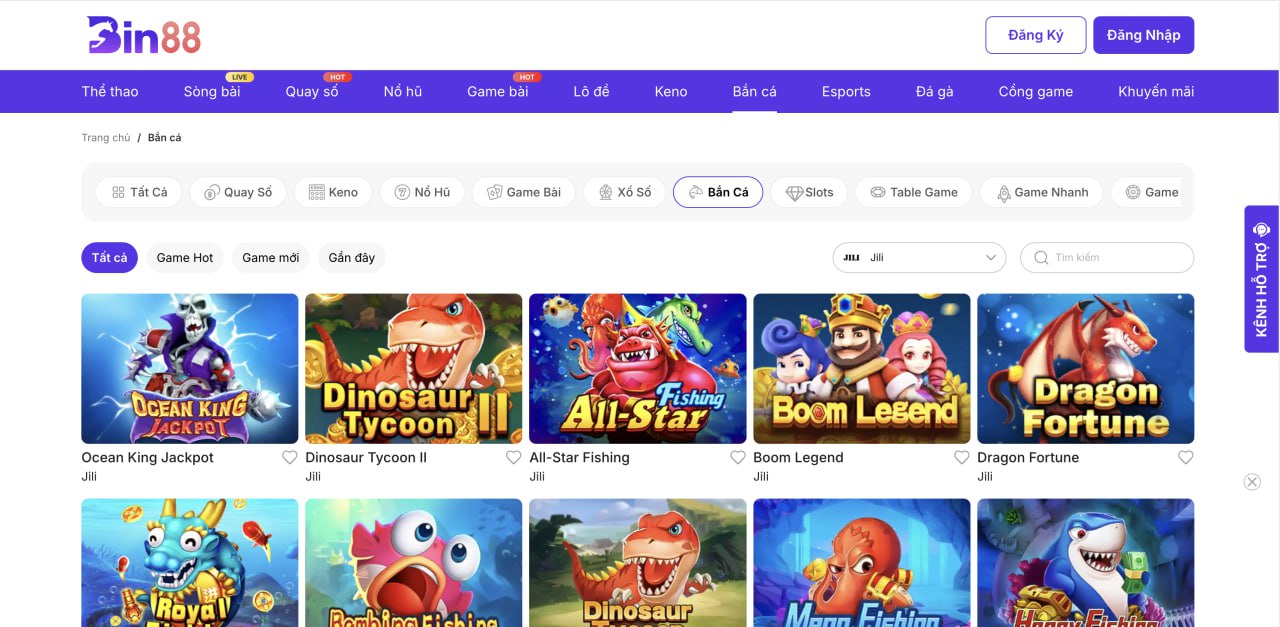The image size is (1280, 627).
Task: Switch to the Game Hot filter tab
Action: click(x=185, y=258)
